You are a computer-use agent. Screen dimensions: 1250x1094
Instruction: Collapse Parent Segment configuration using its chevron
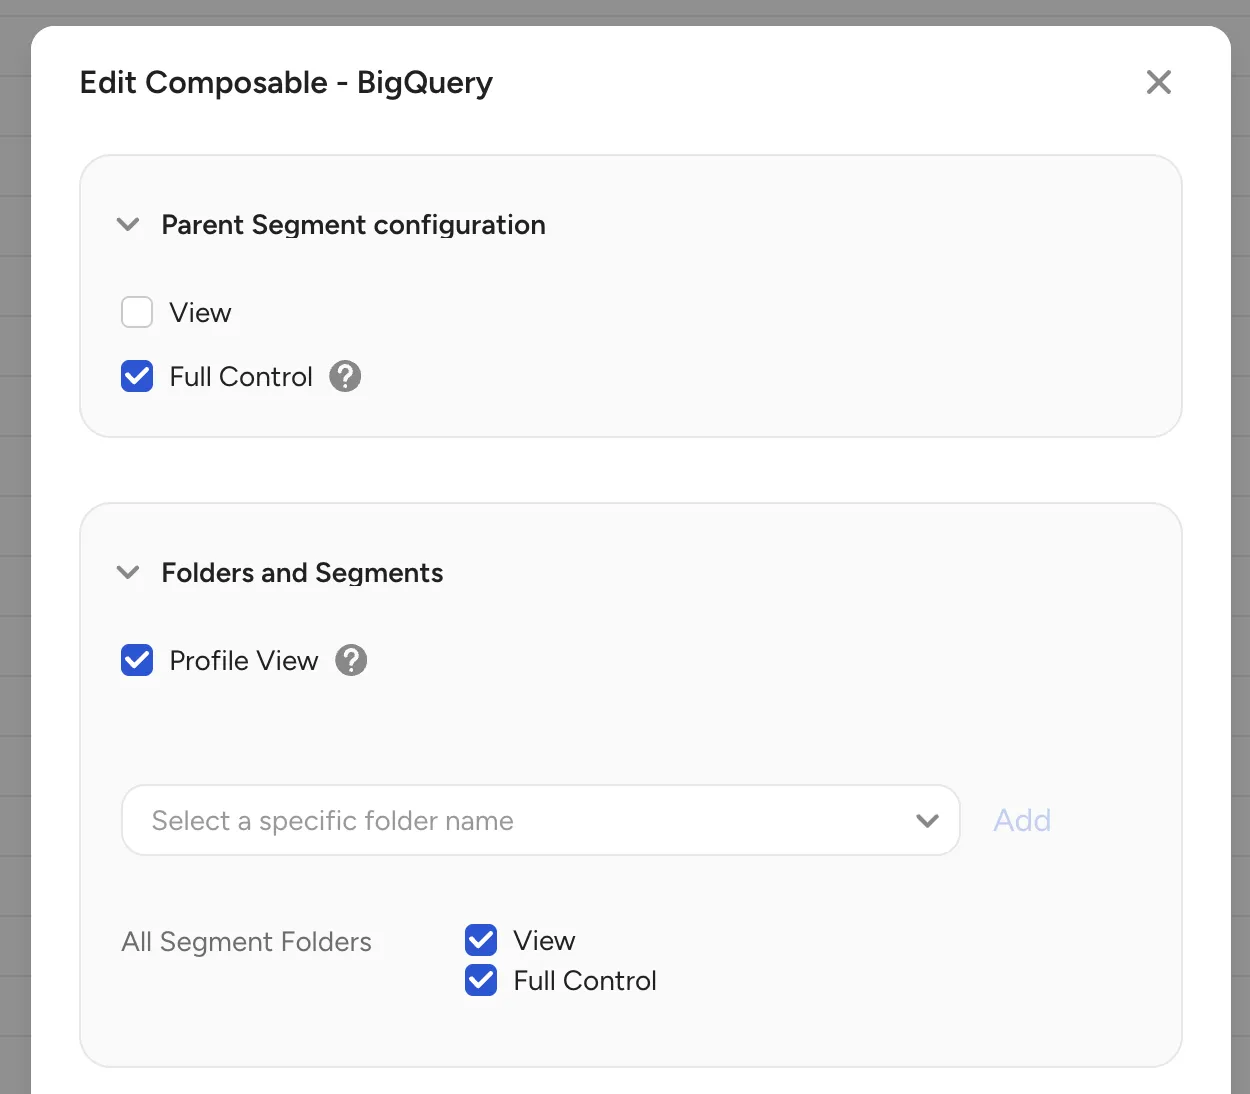(128, 225)
